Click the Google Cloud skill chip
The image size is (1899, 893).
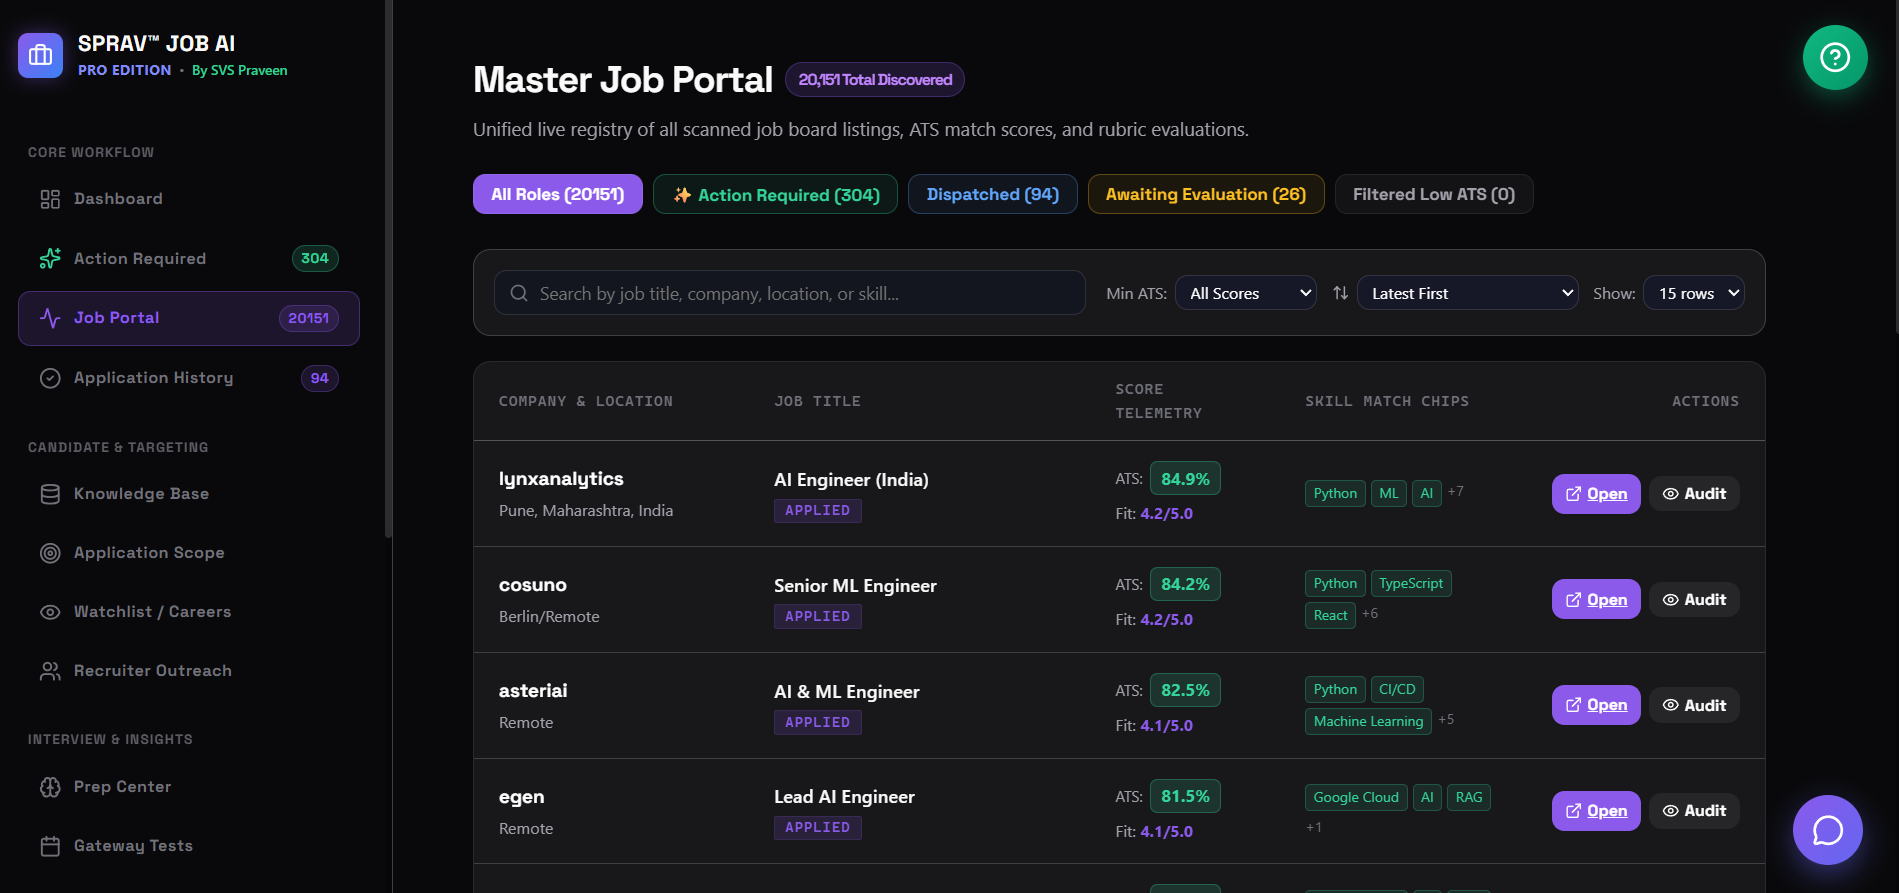click(1356, 797)
